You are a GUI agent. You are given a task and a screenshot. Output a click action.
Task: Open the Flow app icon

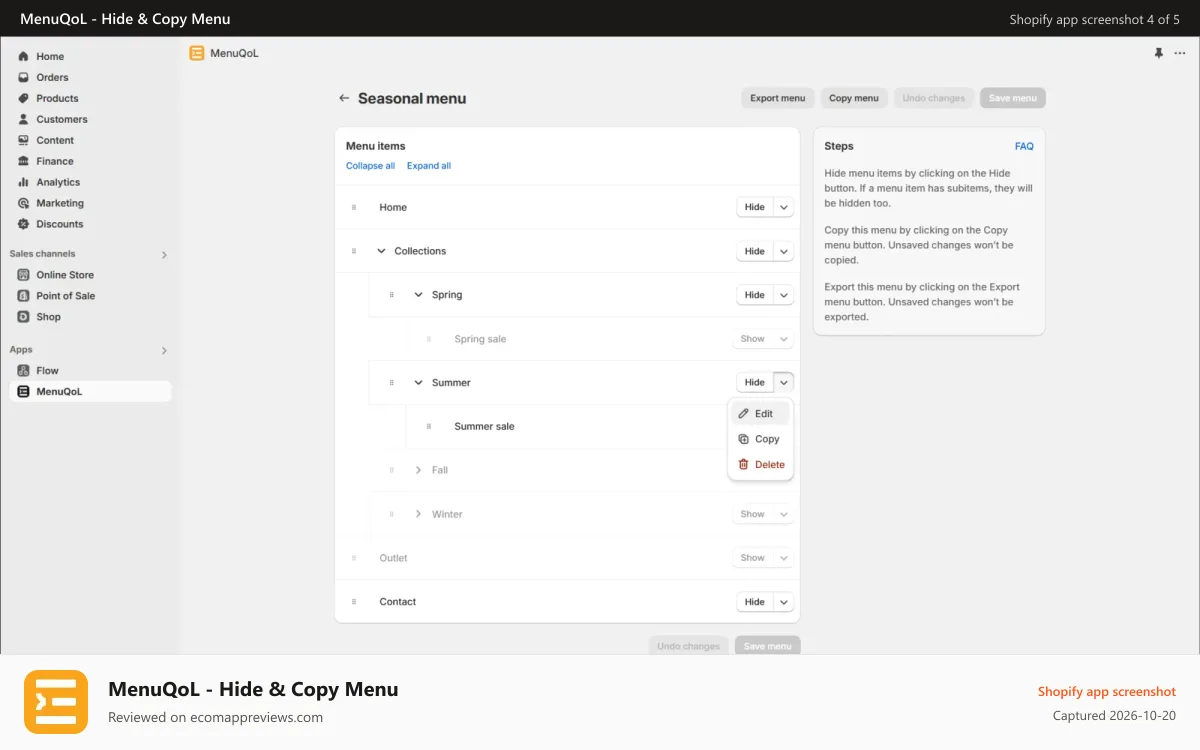(x=23, y=371)
